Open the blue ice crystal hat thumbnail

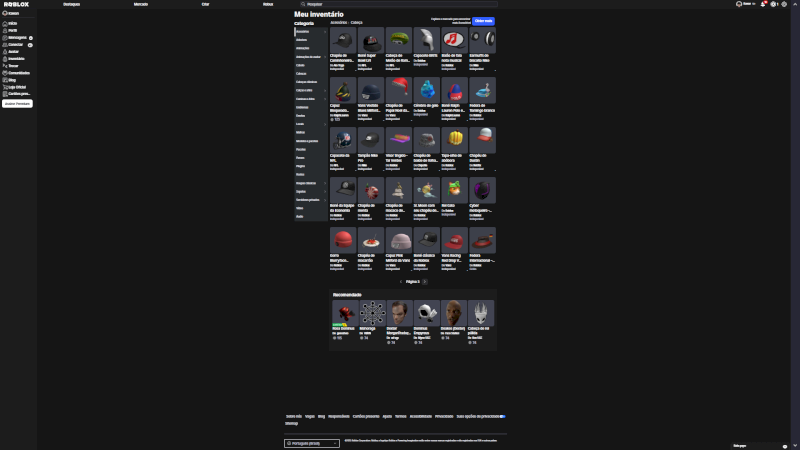click(427, 90)
